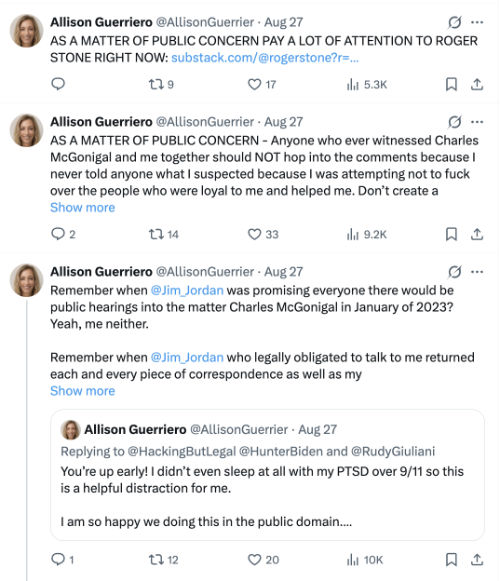The height and width of the screenshot is (581, 500).
Task: Expand Show more on Charles McGonigal tweet
Action: click(x=83, y=208)
